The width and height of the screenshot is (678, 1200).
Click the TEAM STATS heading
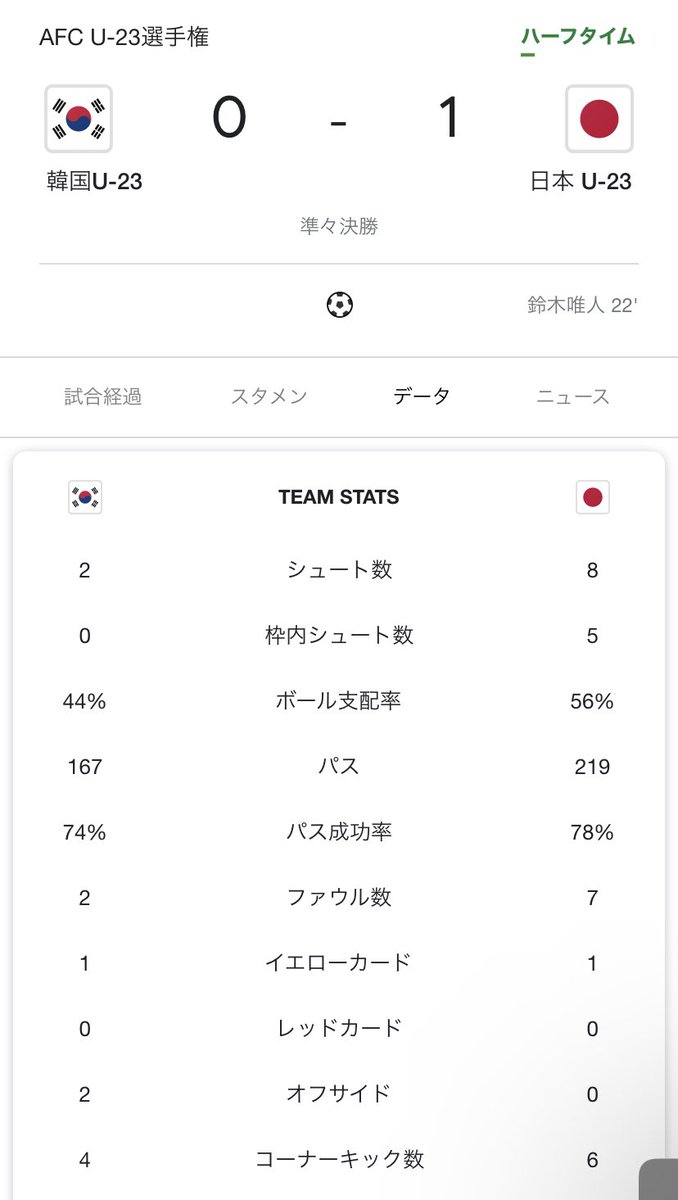point(339,497)
